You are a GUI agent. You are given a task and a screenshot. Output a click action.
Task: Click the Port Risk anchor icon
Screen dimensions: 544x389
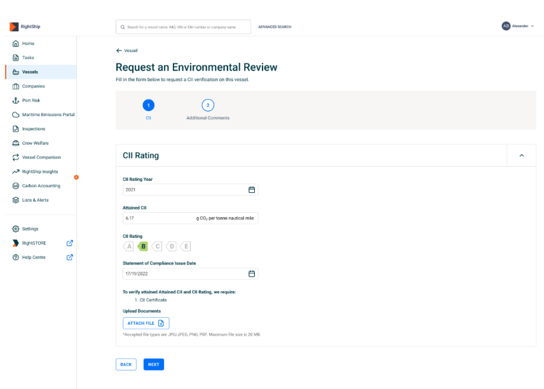16,100
